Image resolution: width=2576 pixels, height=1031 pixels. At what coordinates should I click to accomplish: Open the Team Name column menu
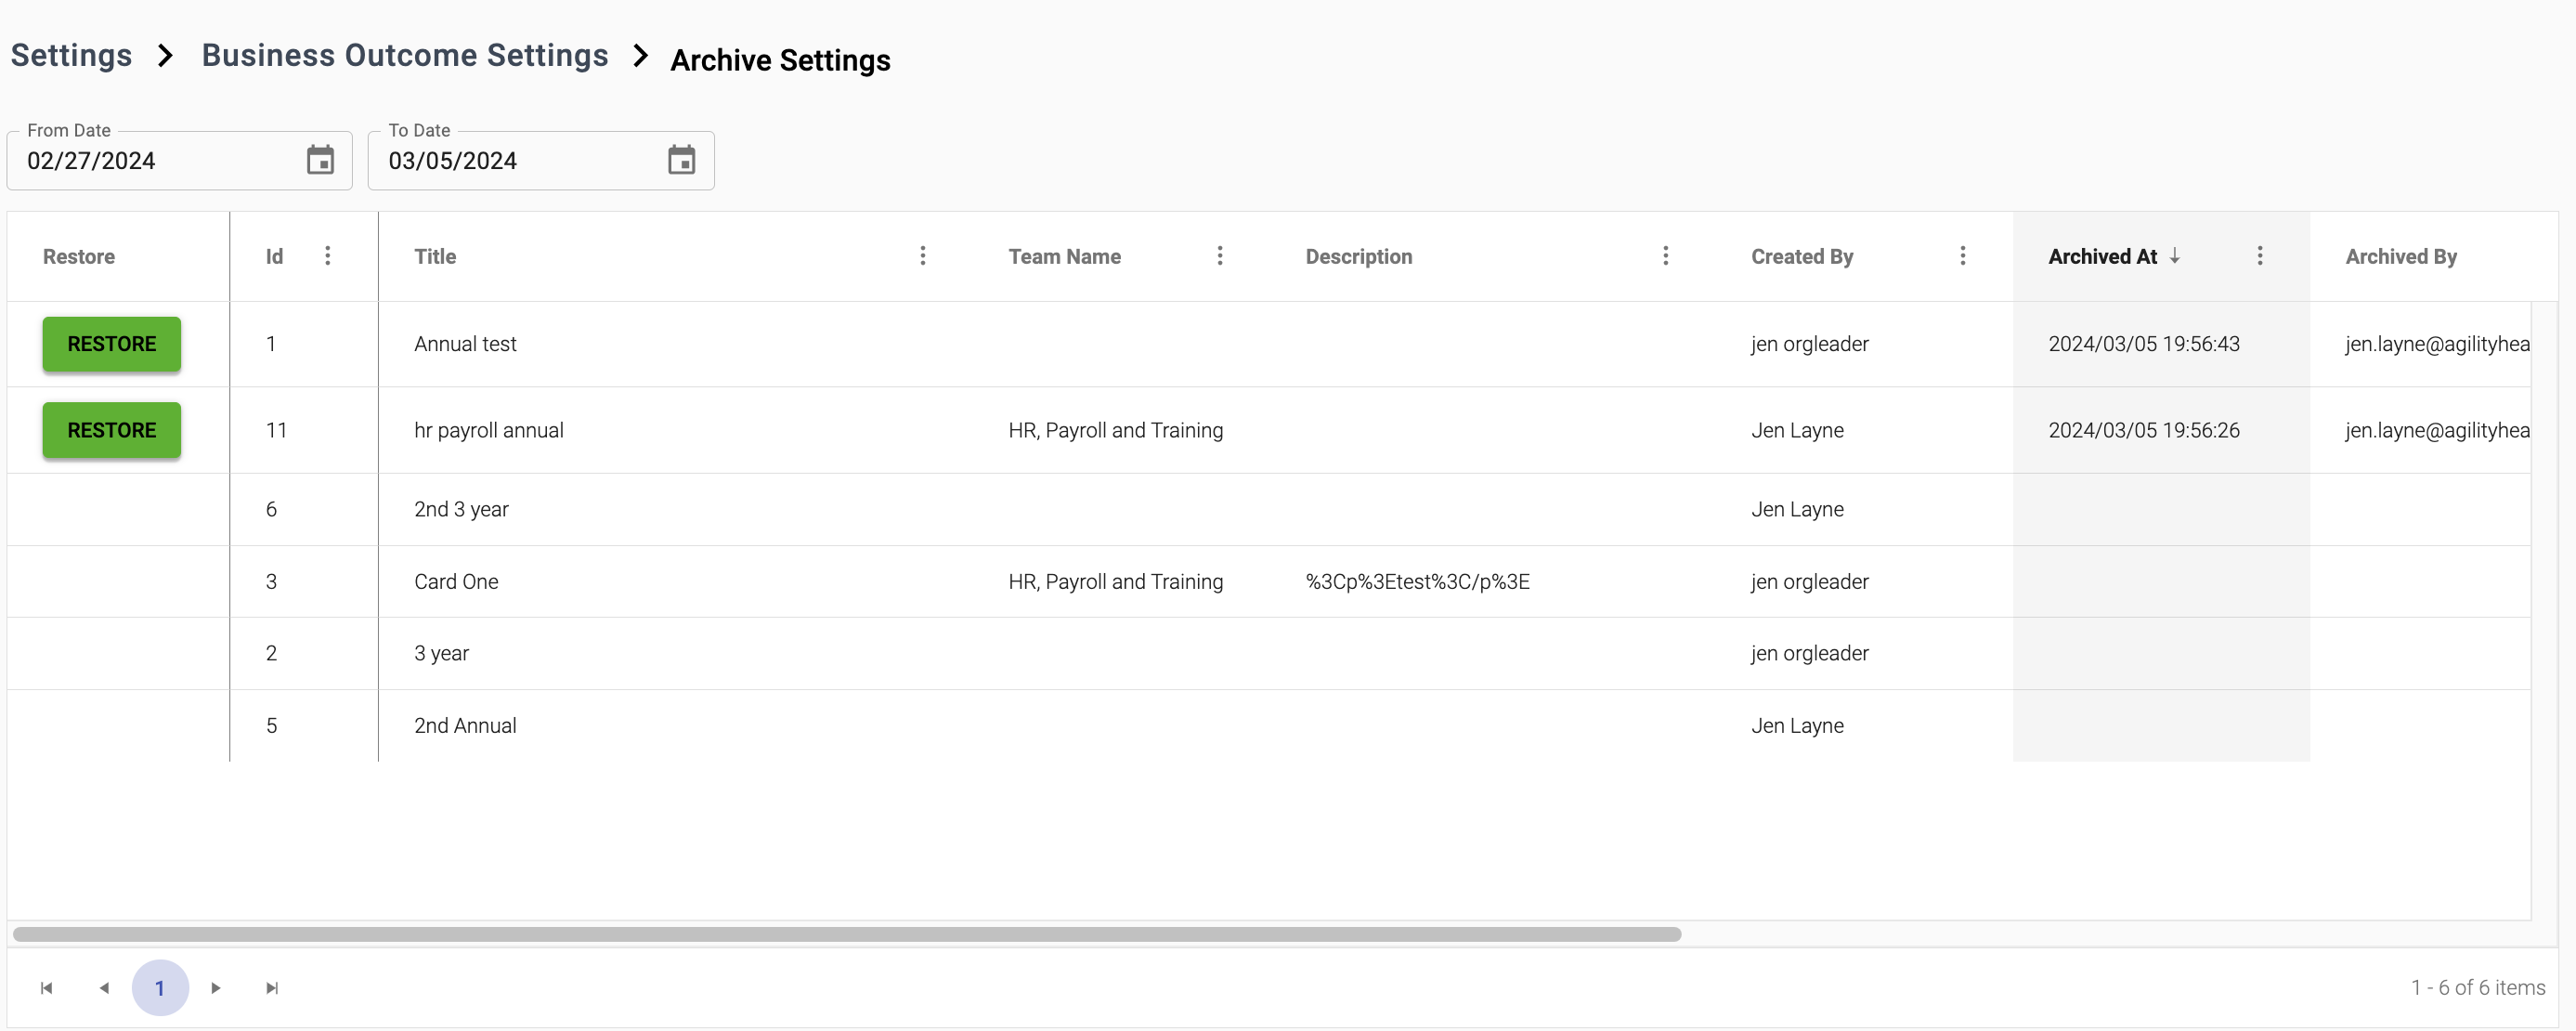[1219, 256]
